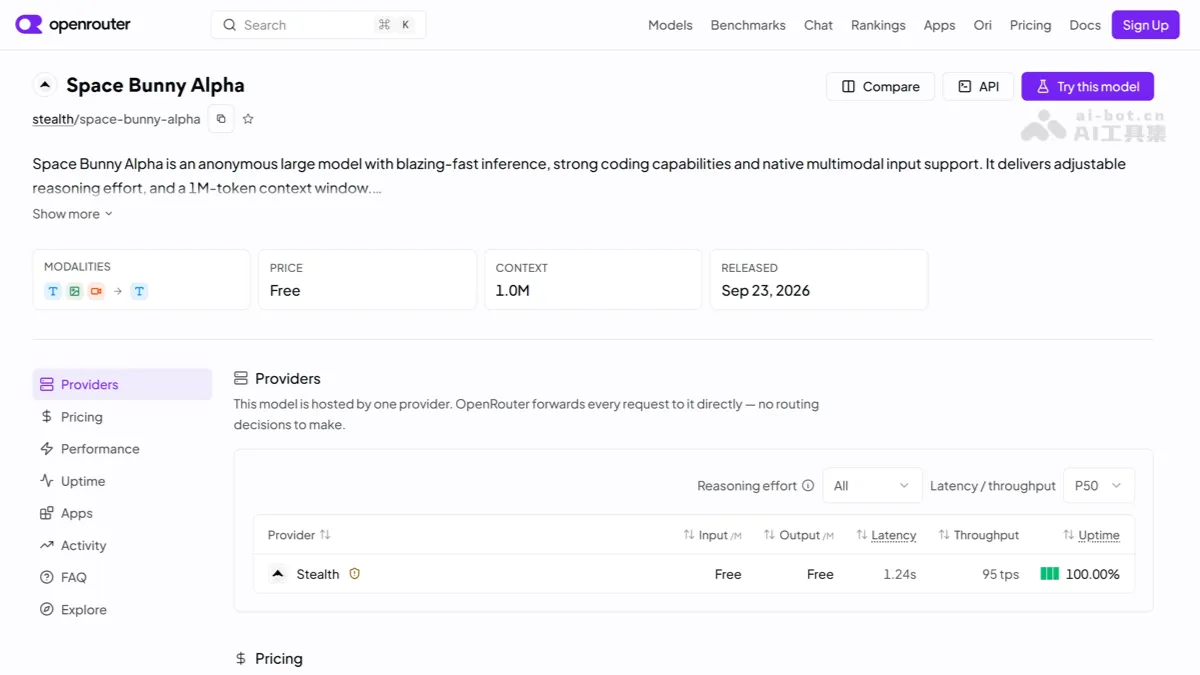Viewport: 1200px width, 675px height.
Task: Open the Latency/throughput P50 dropdown
Action: [x=1098, y=486]
